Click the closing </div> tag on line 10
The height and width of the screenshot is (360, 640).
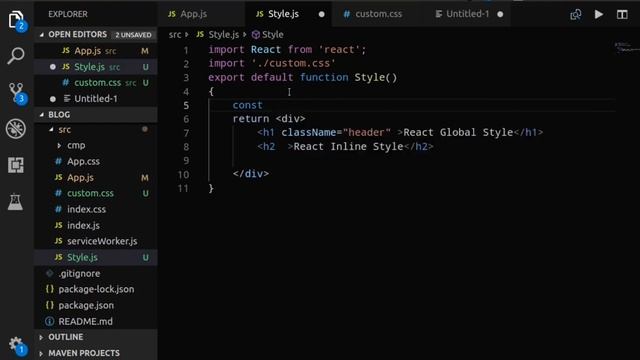click(251, 173)
